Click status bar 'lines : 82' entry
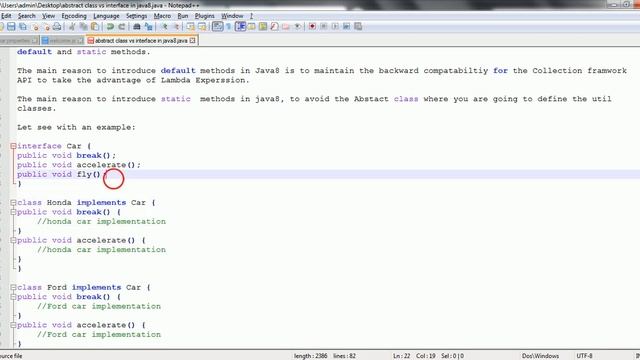 tap(344, 356)
